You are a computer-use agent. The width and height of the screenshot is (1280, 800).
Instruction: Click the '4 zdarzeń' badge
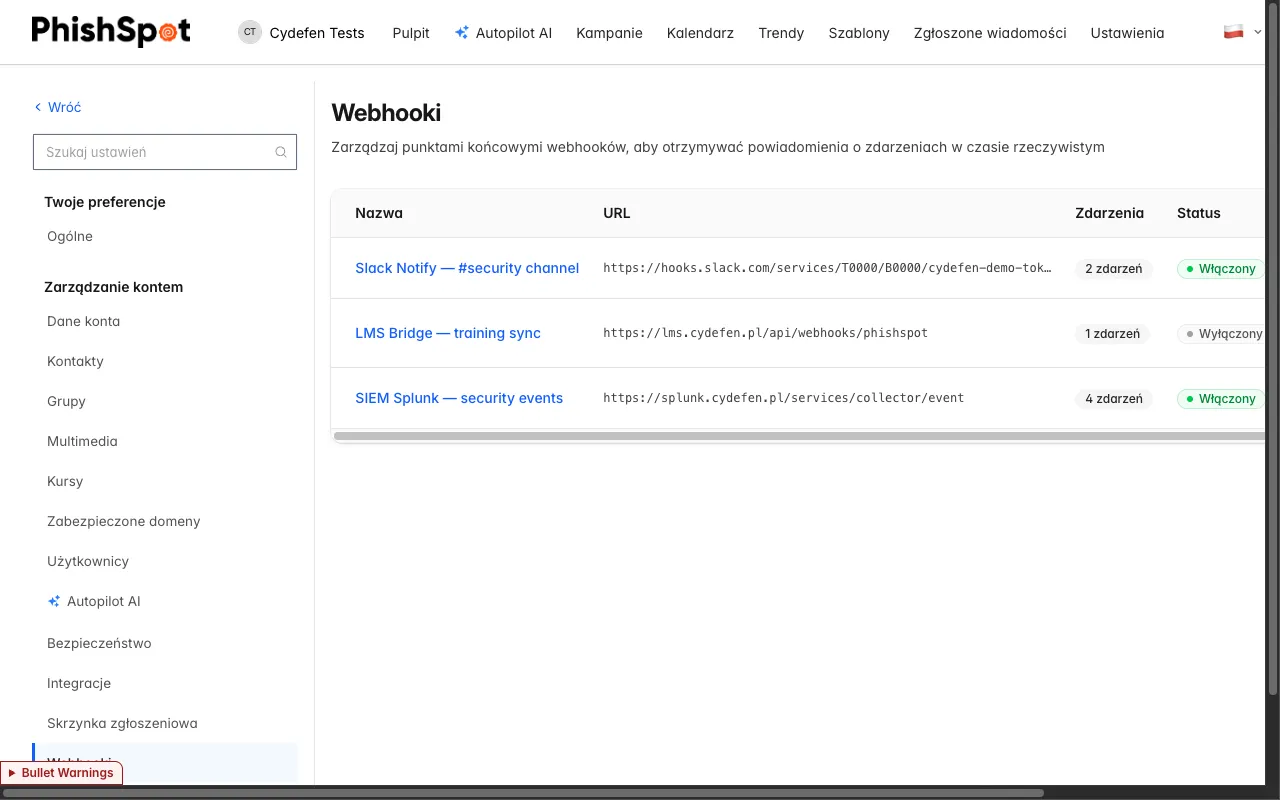pos(1114,399)
